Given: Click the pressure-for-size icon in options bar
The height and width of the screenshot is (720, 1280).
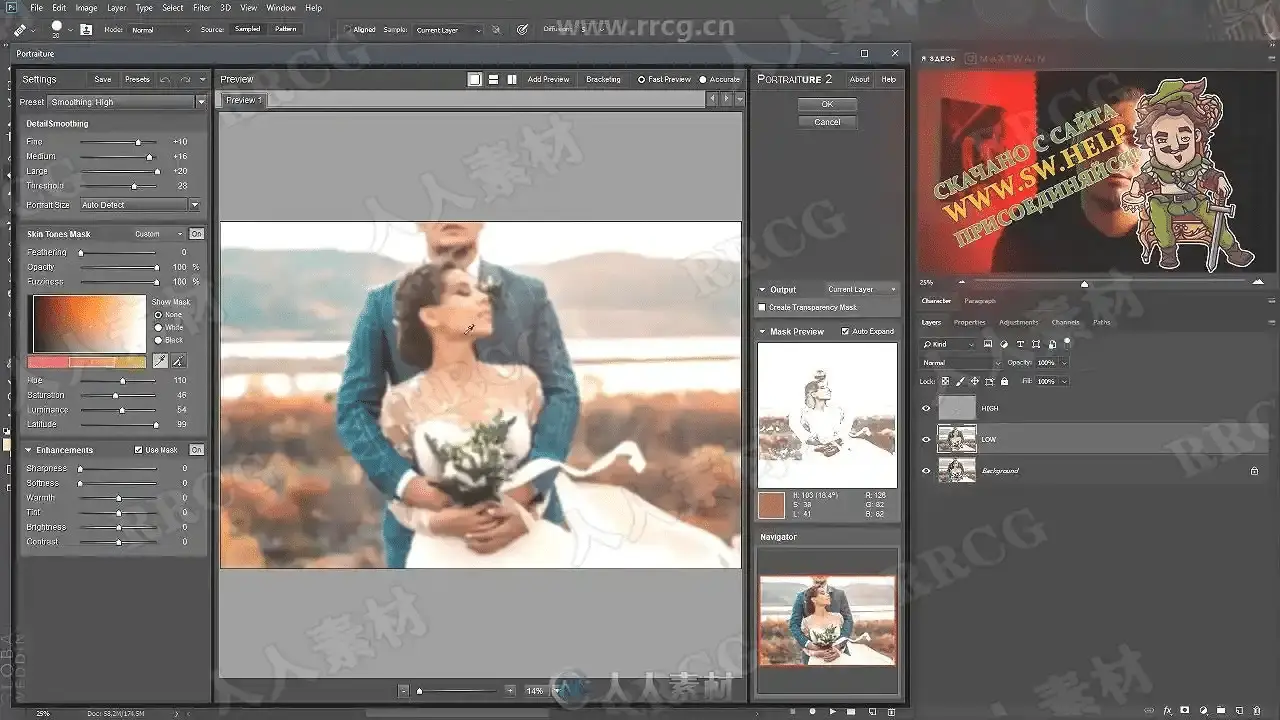Looking at the screenshot, I should pos(522,30).
